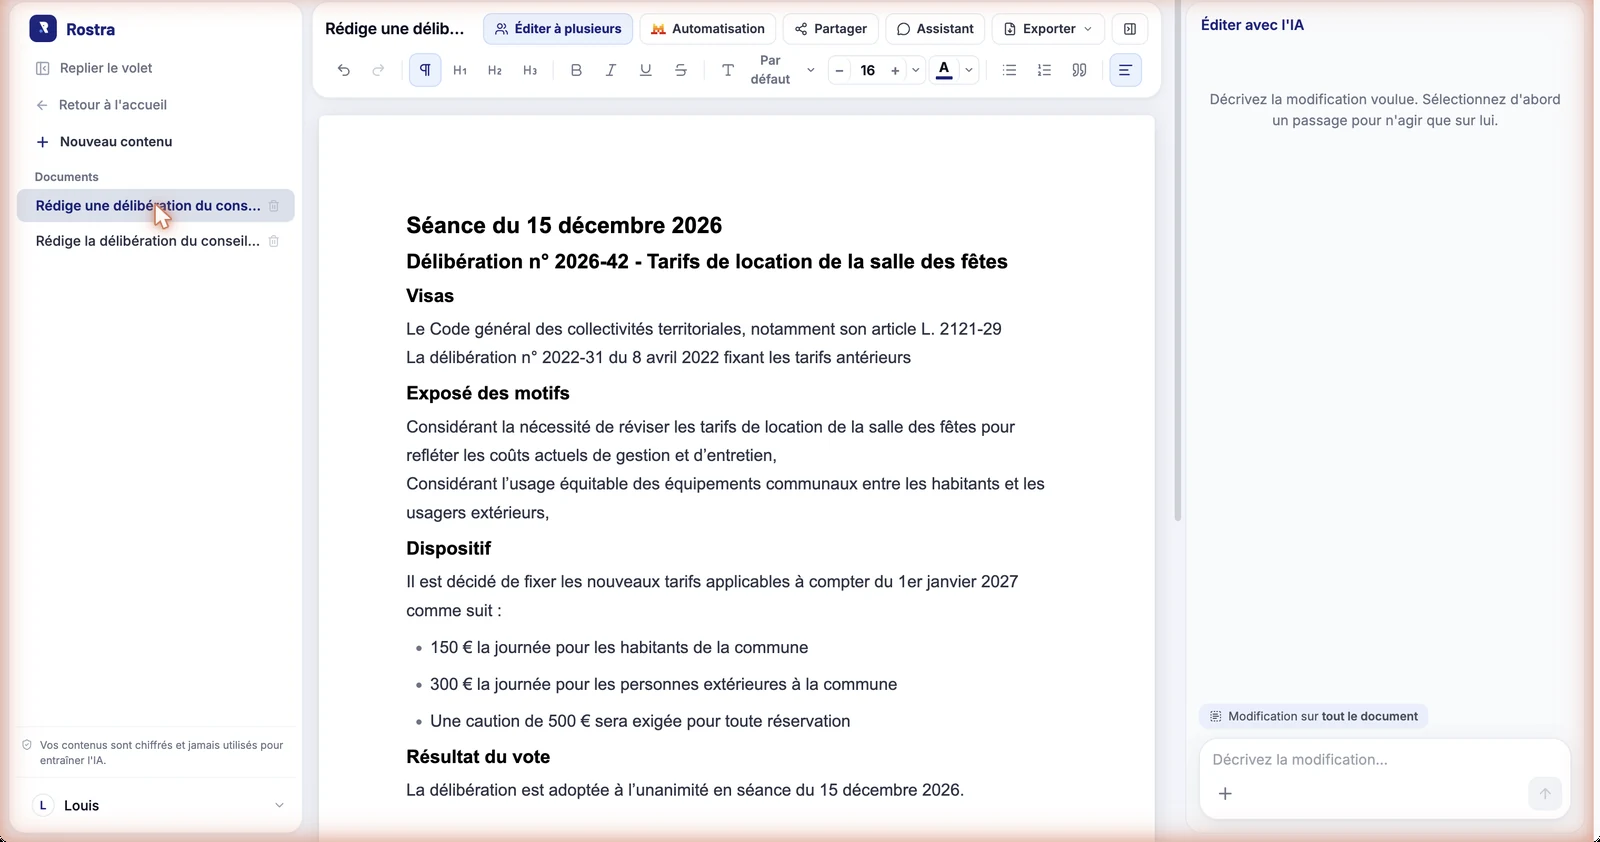This screenshot has height=842, width=1600.
Task: Delete the "Rédige une délibération du cons..." document
Action: pos(274,206)
